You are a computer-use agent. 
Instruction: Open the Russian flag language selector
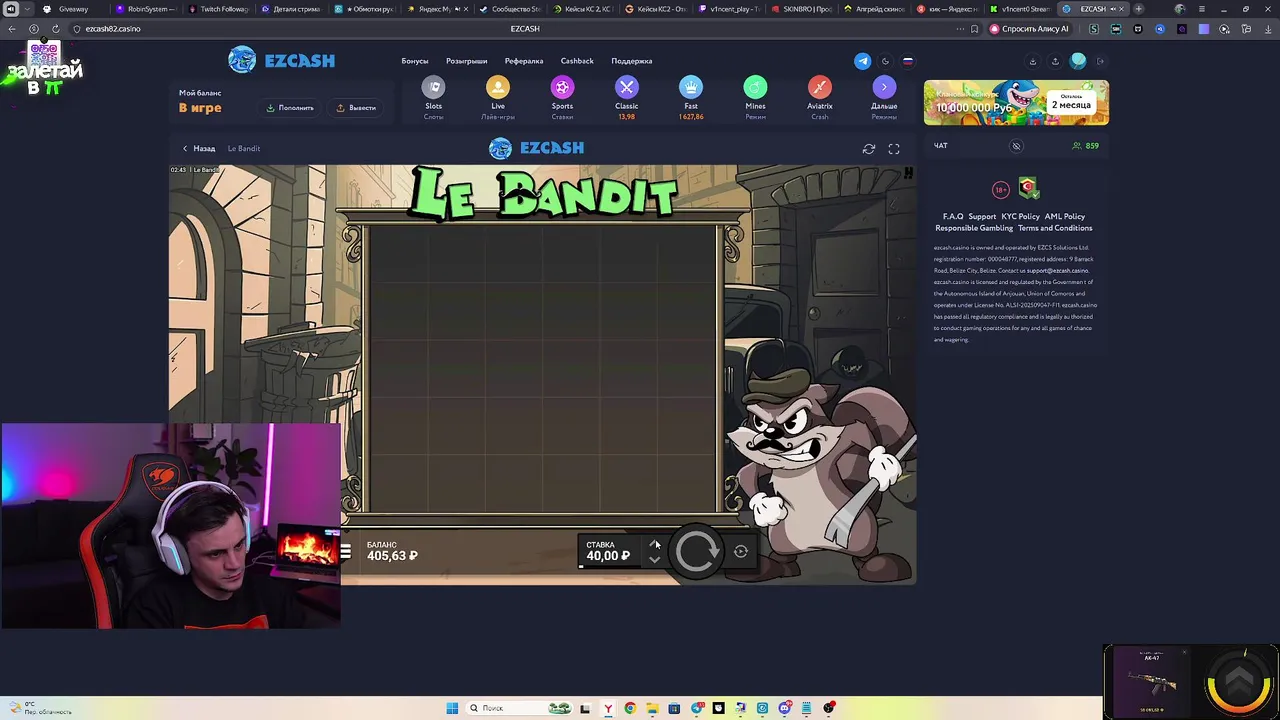(908, 61)
